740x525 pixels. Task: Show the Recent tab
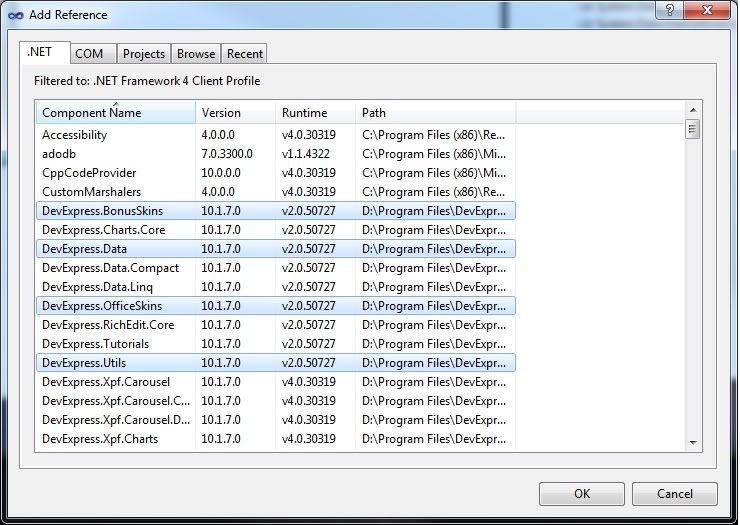pyautogui.click(x=245, y=54)
